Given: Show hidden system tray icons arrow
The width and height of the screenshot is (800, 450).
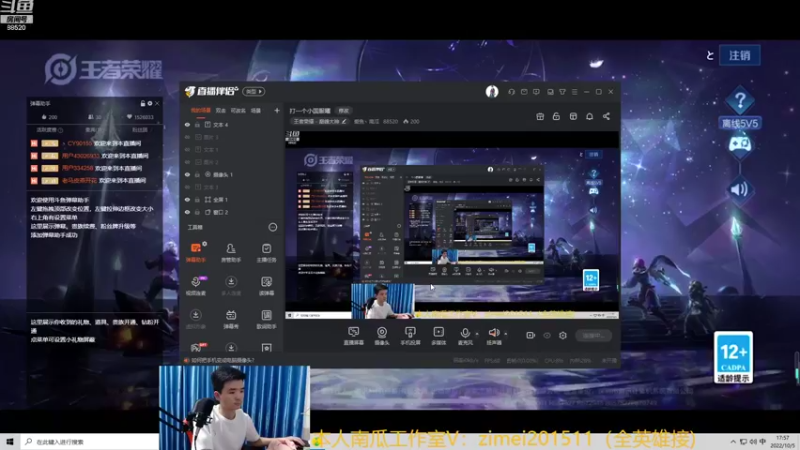Looking at the screenshot, I should (x=733, y=441).
